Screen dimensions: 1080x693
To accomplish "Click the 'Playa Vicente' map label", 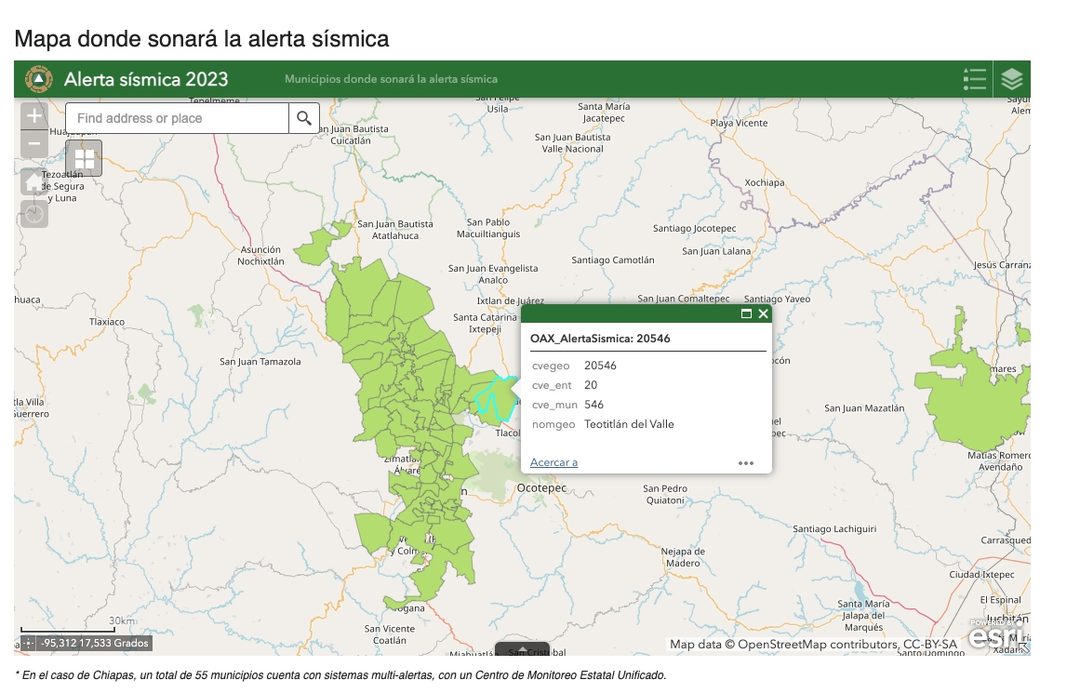I will click(x=739, y=123).
